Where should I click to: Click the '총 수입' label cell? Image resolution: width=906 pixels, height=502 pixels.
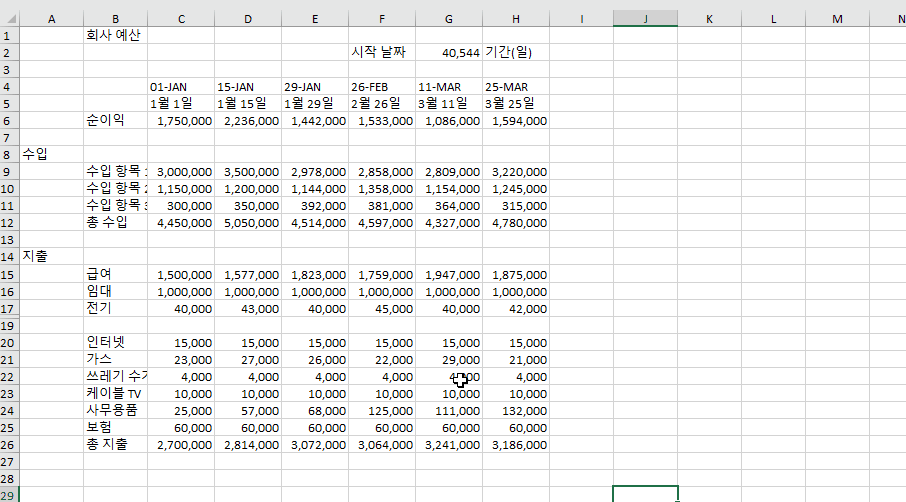pos(115,223)
